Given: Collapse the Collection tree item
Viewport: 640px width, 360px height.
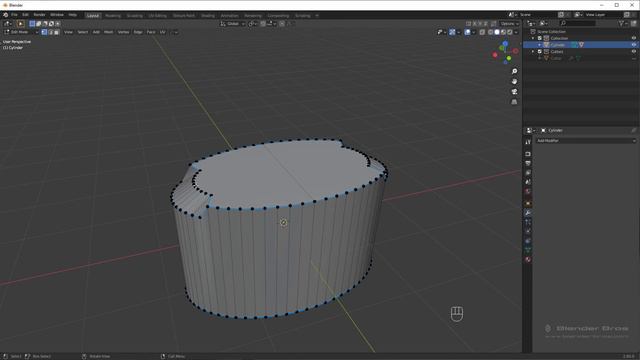Looking at the screenshot, I should pyautogui.click(x=533, y=38).
